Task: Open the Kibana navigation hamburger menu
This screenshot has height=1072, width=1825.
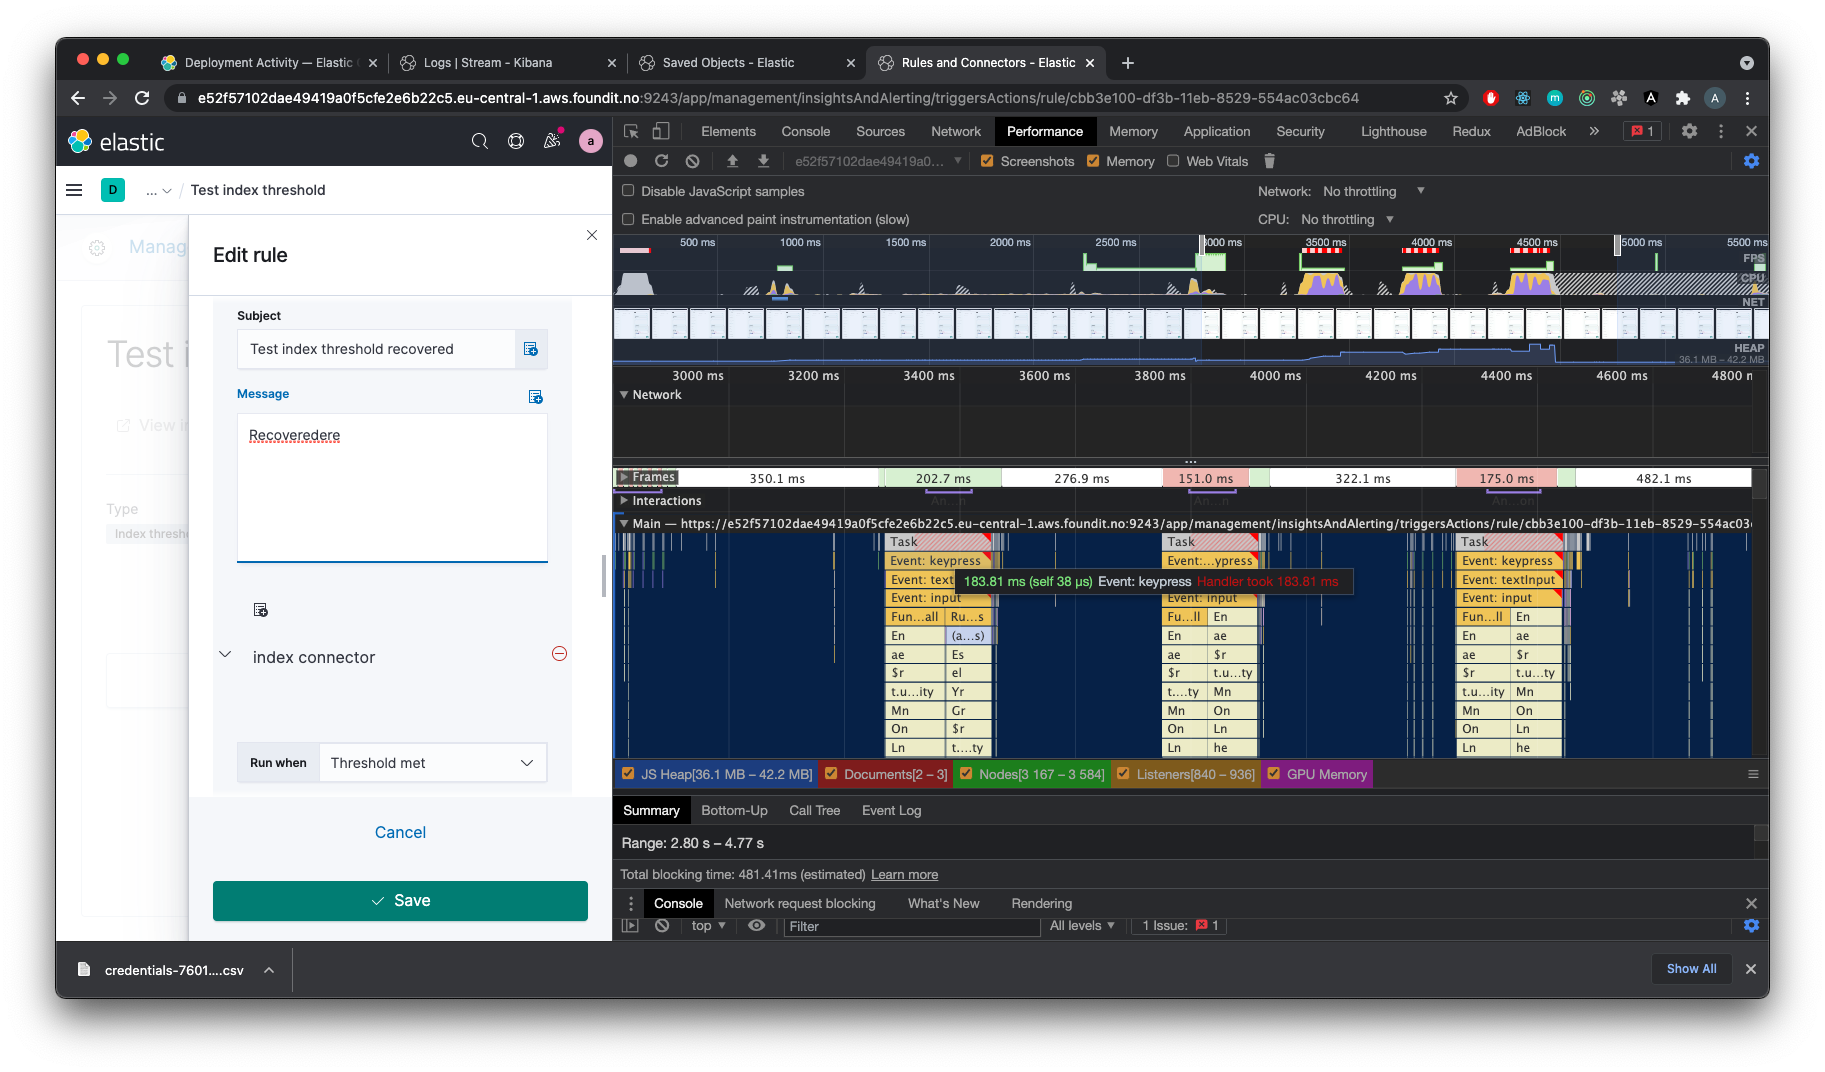Action: click(74, 190)
